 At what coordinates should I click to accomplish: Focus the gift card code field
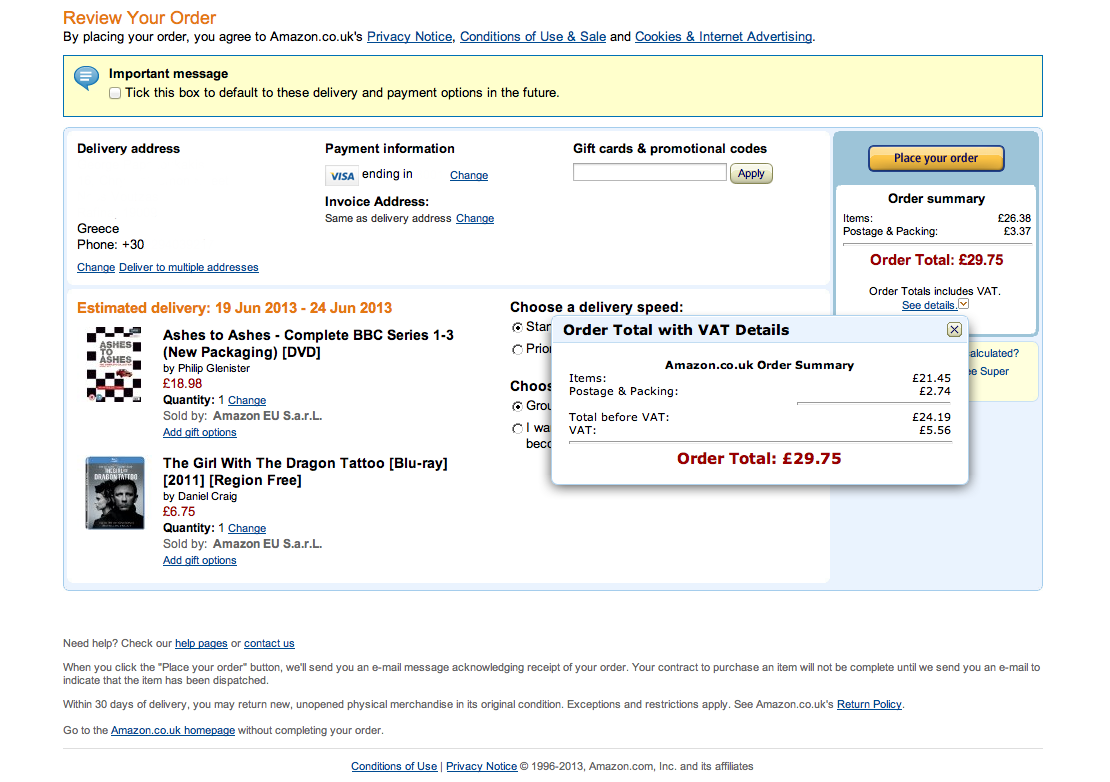click(650, 172)
